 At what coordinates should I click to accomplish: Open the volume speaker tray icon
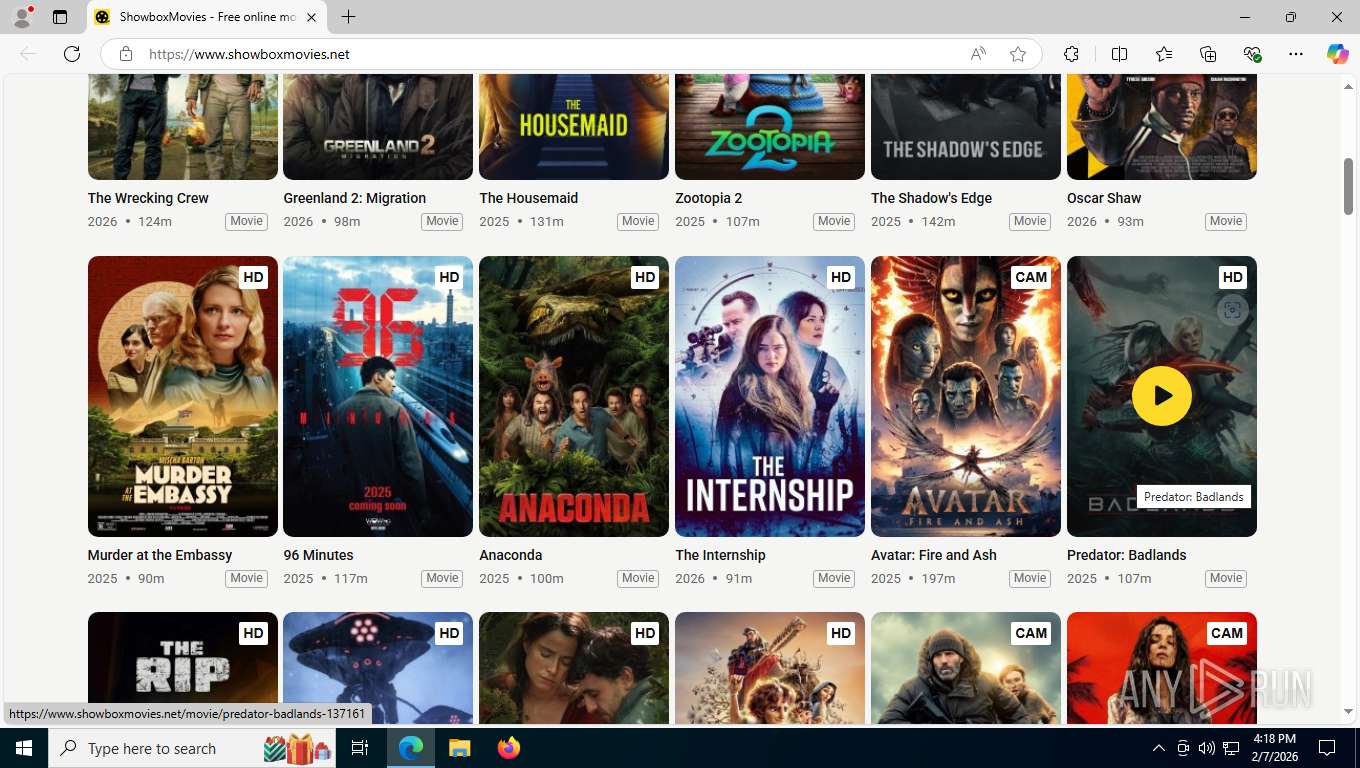[x=1207, y=748]
